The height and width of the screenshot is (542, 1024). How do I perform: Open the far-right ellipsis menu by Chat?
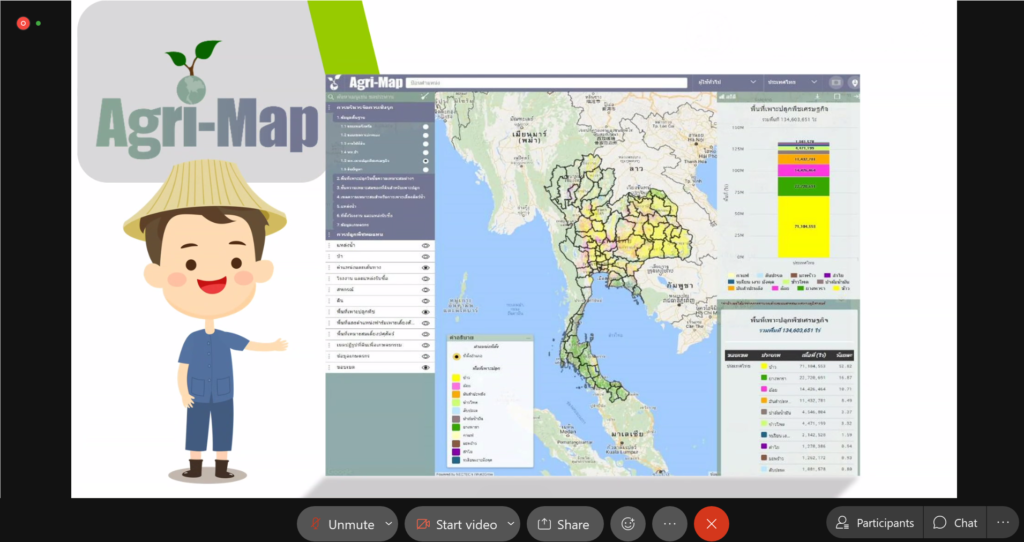coord(1003,522)
